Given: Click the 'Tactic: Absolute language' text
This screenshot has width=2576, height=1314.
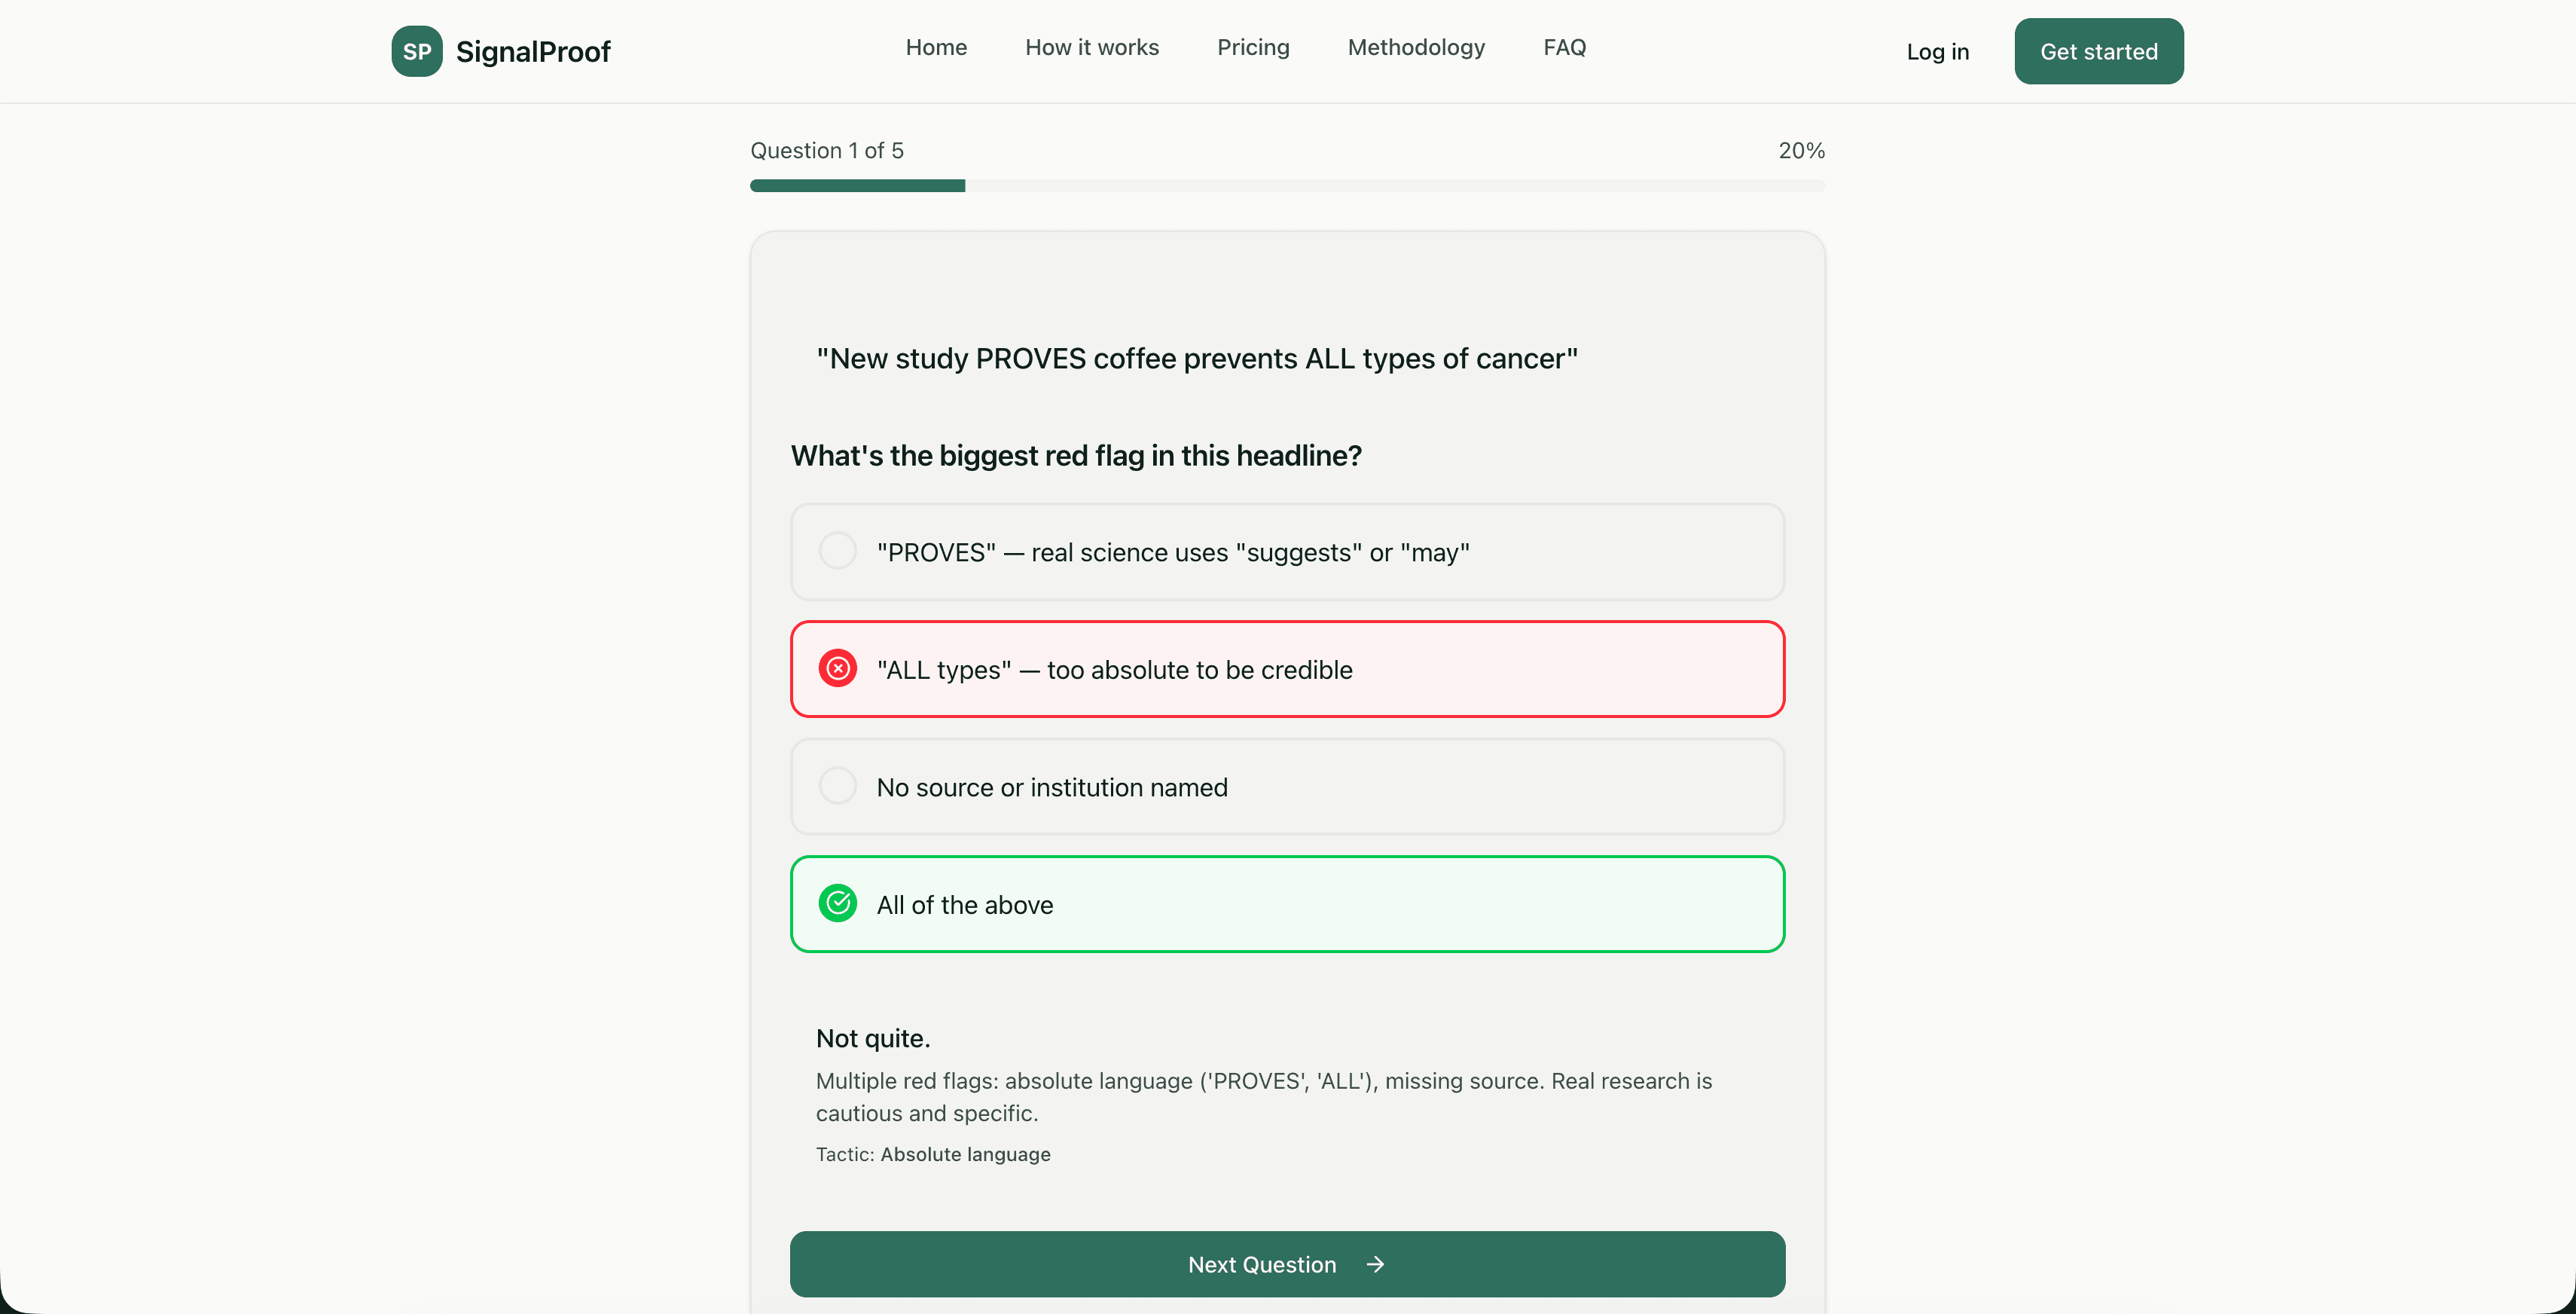Looking at the screenshot, I should 933,1154.
